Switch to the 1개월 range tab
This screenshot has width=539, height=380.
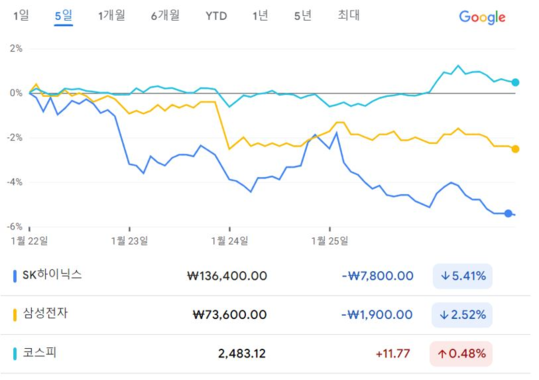click(112, 15)
